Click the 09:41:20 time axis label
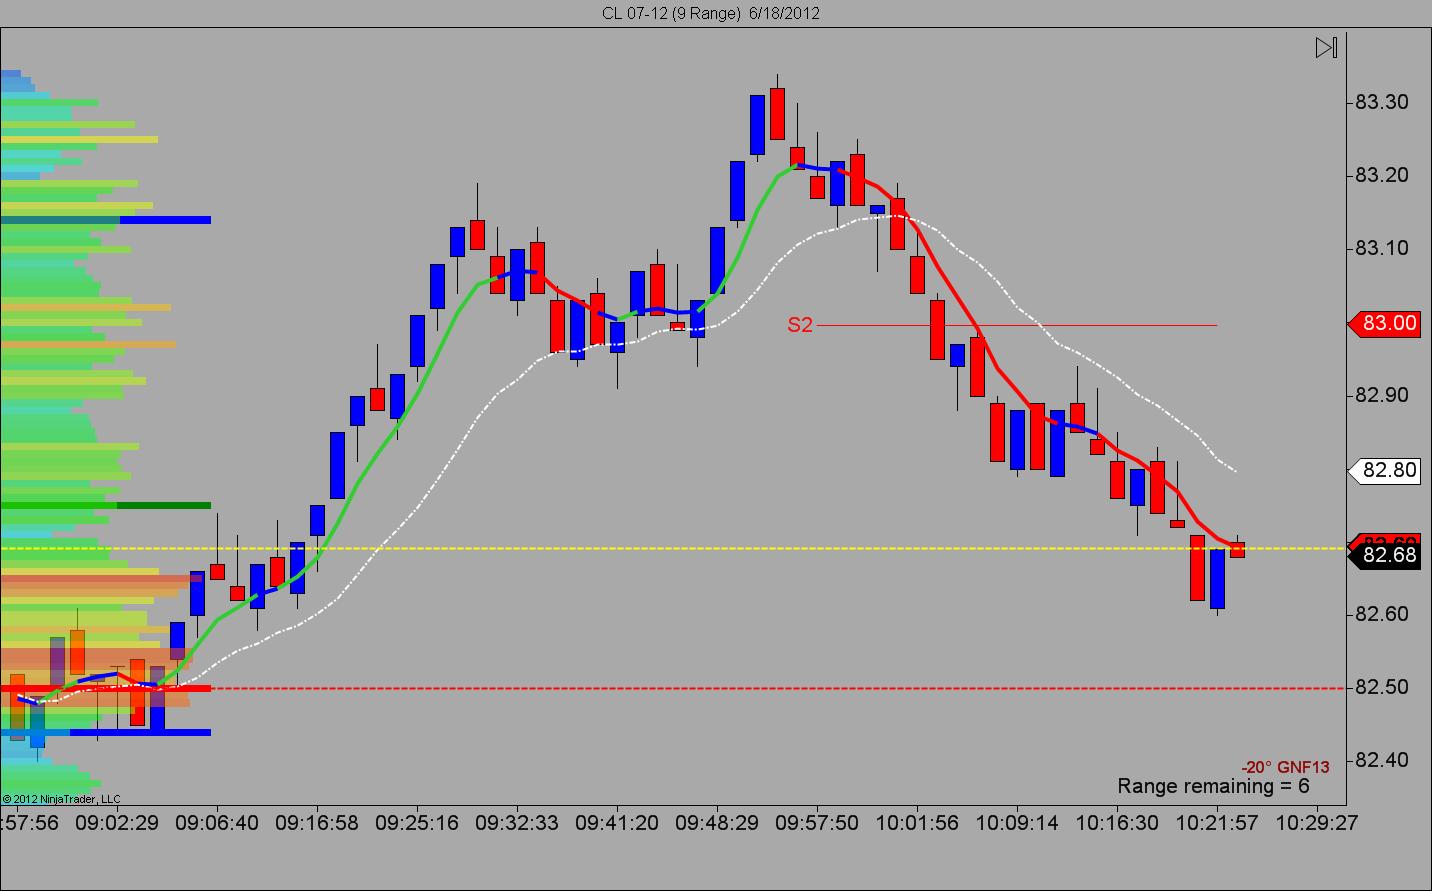Image resolution: width=1432 pixels, height=891 pixels. point(617,823)
